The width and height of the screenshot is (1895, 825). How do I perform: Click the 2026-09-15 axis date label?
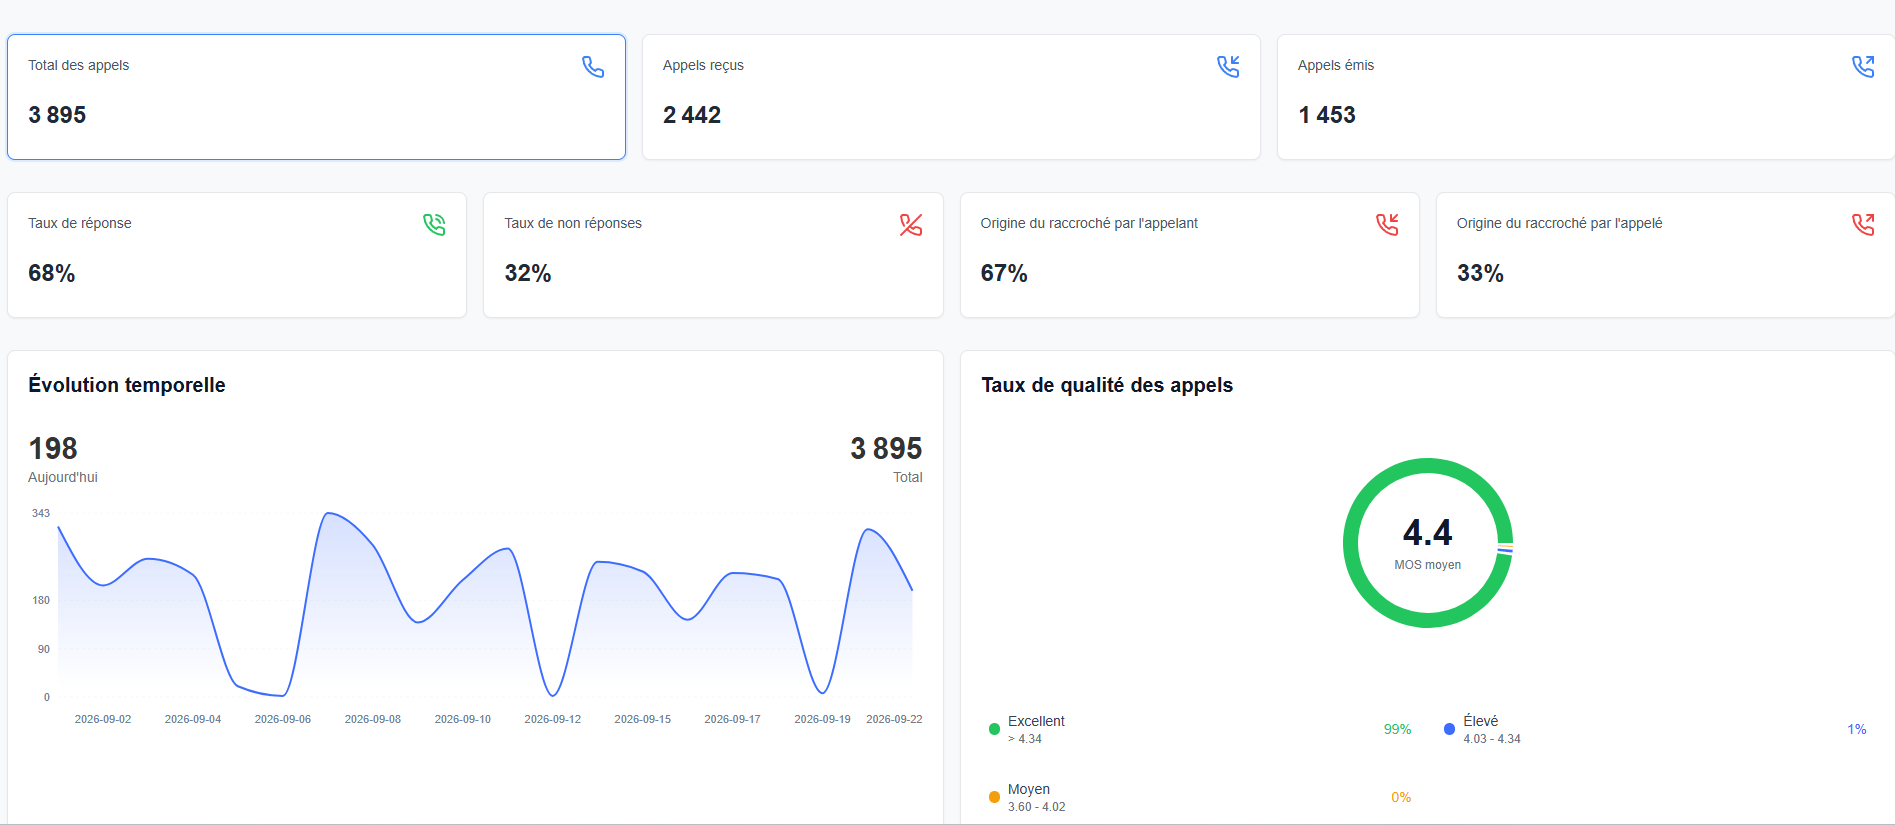(x=643, y=719)
